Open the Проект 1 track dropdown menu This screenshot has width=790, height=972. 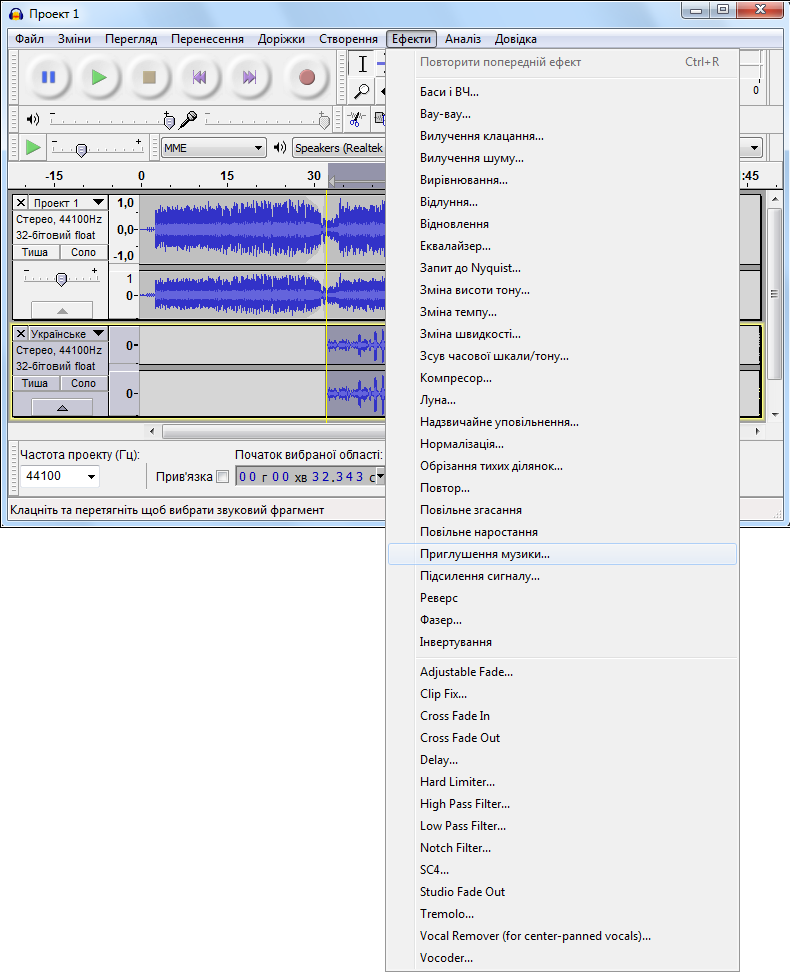[98, 203]
